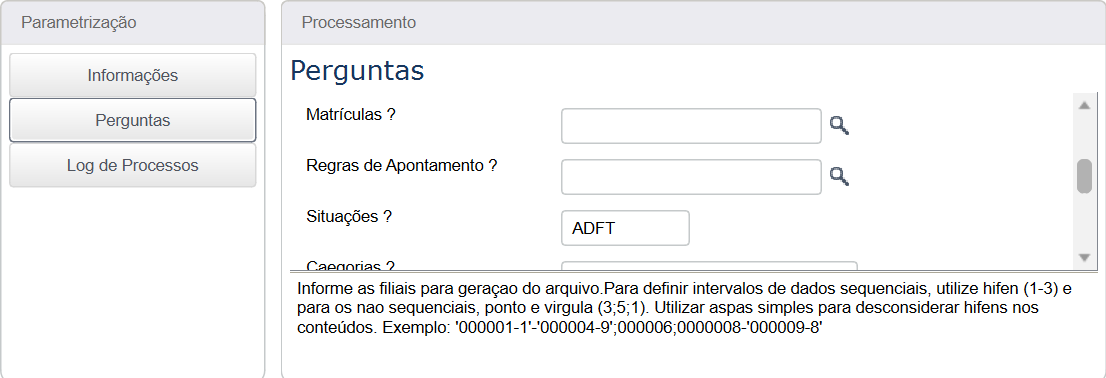Image resolution: width=1106 pixels, height=378 pixels.
Task: Click the 'Regras de Apontamento ?' label
Action: click(x=402, y=166)
